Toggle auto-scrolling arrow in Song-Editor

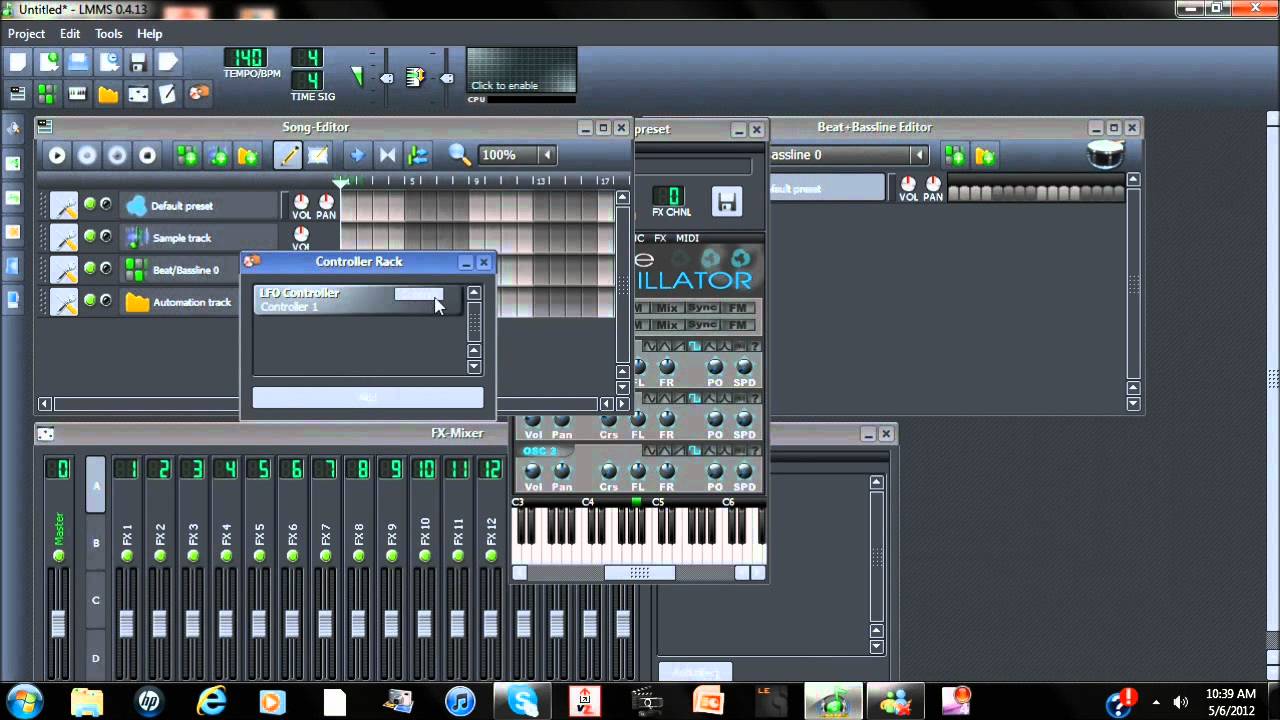point(357,155)
